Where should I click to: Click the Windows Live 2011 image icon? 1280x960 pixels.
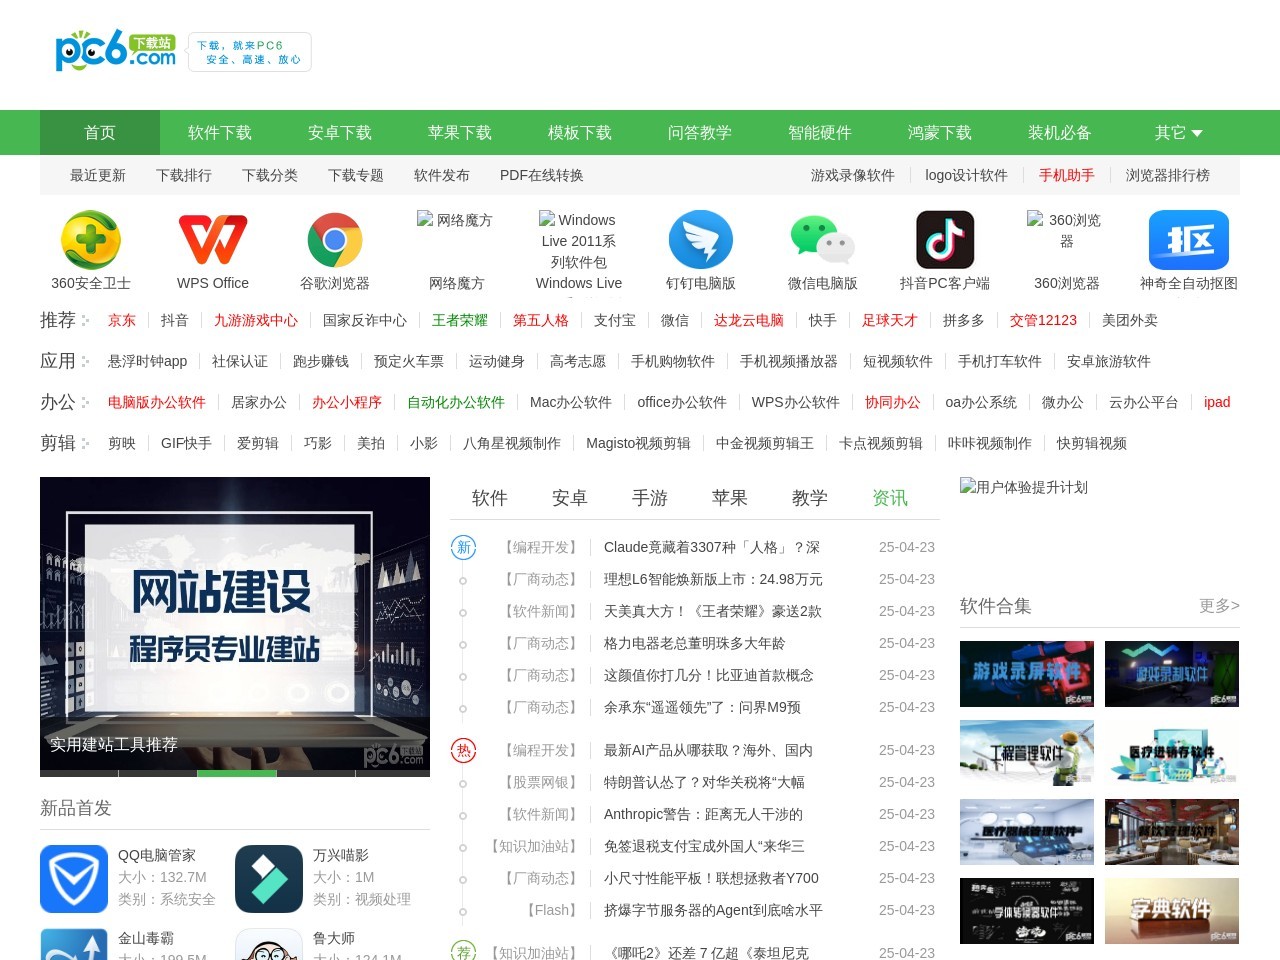tap(578, 240)
